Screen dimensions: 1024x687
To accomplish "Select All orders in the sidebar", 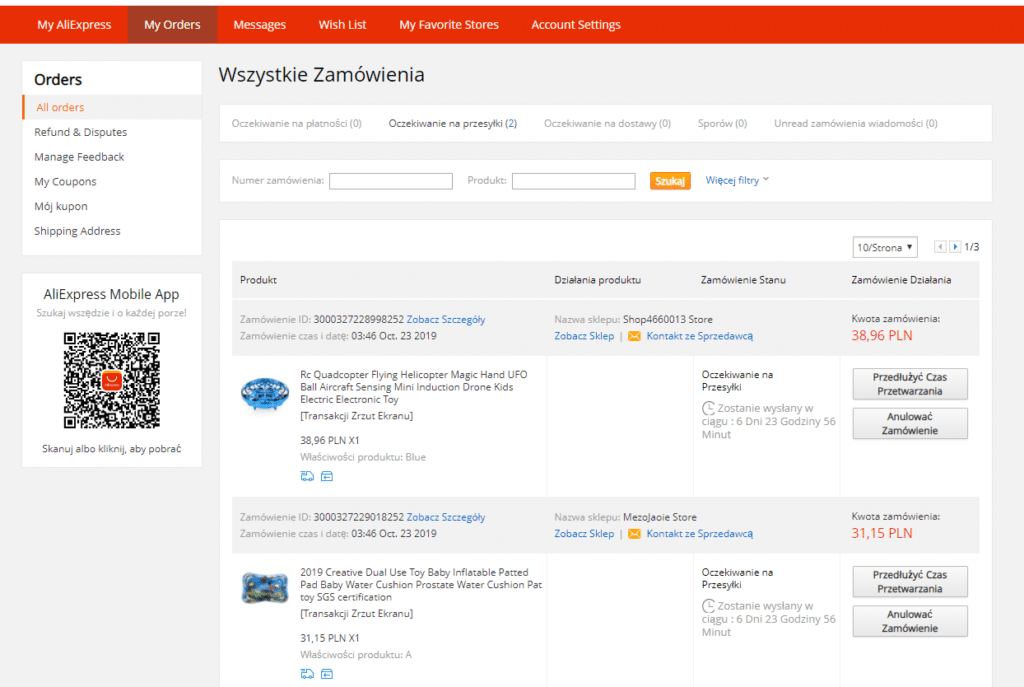I will click(112, 107).
